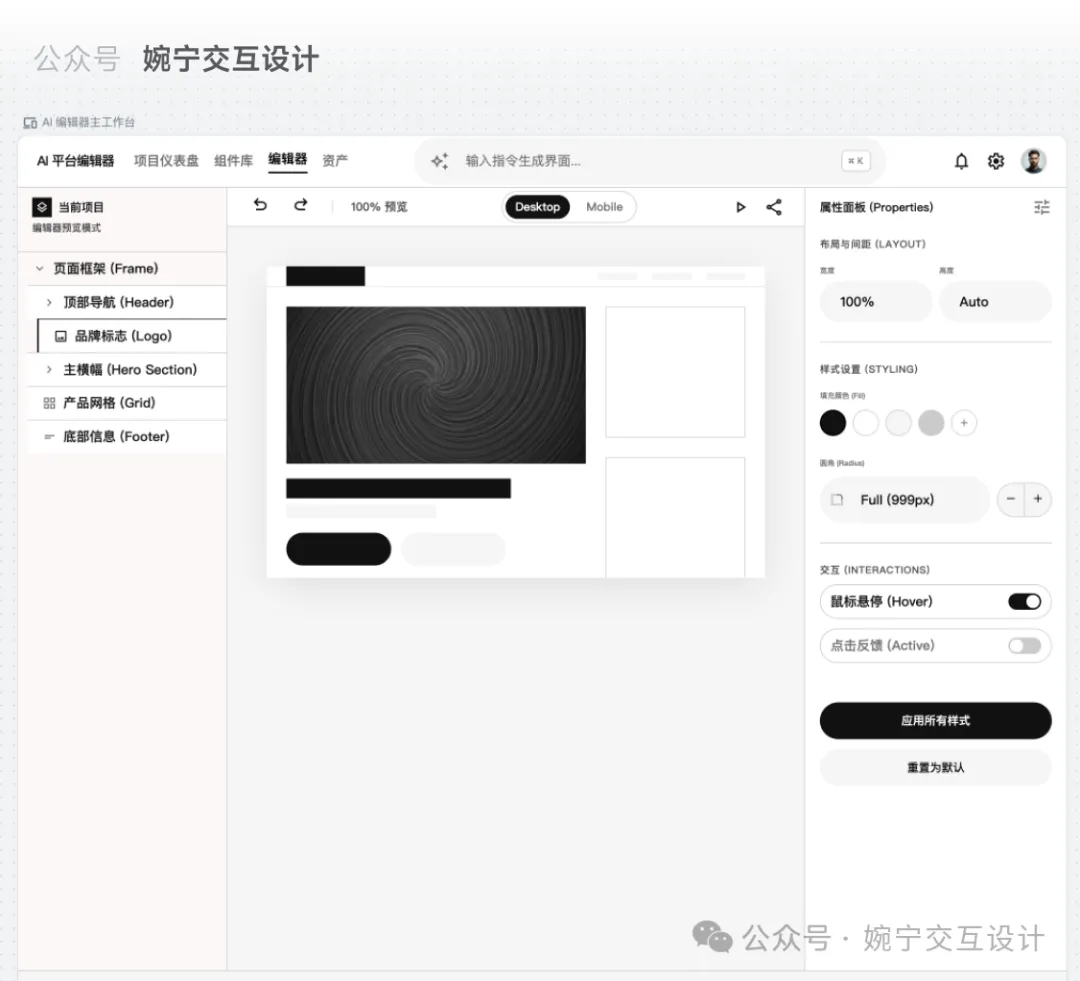Click the black pill button on canvas
This screenshot has height=981, width=1080.
[338, 549]
